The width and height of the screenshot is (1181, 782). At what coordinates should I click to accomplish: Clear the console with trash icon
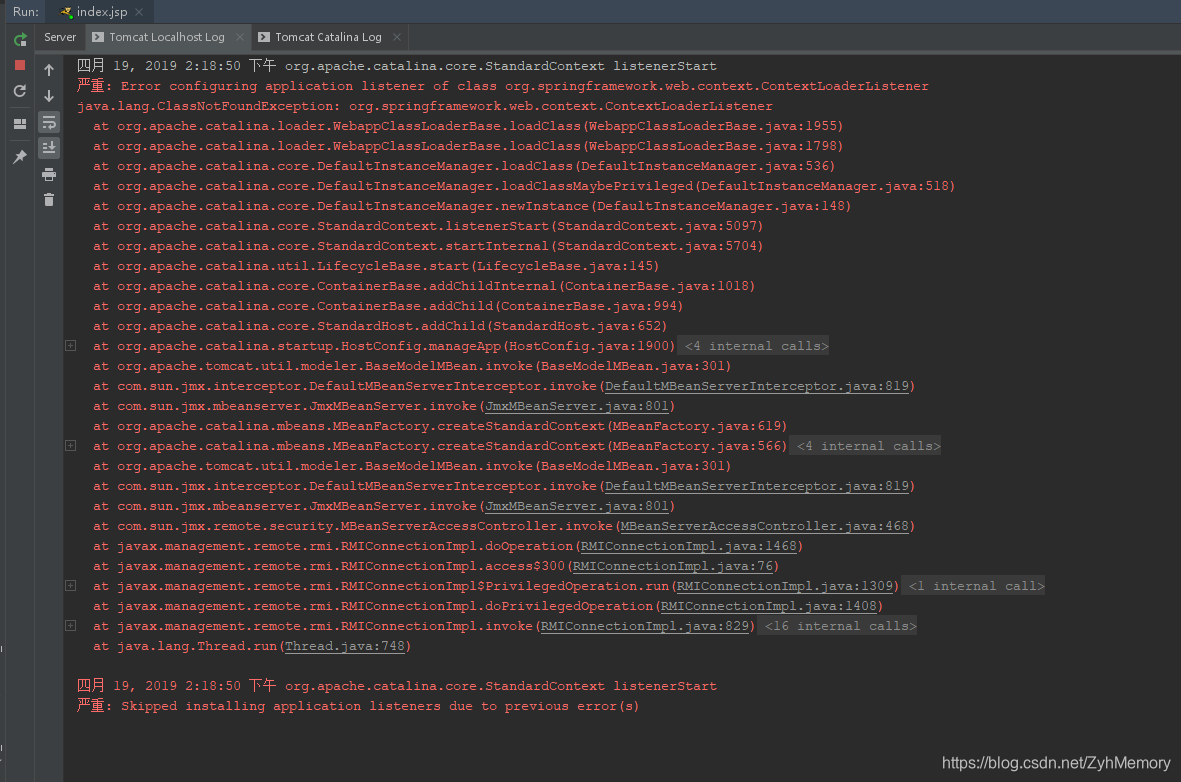click(49, 200)
